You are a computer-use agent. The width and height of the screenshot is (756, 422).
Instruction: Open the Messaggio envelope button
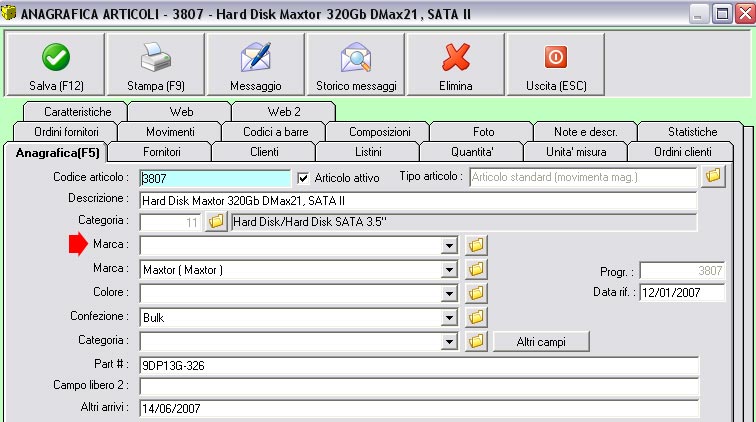[255, 66]
